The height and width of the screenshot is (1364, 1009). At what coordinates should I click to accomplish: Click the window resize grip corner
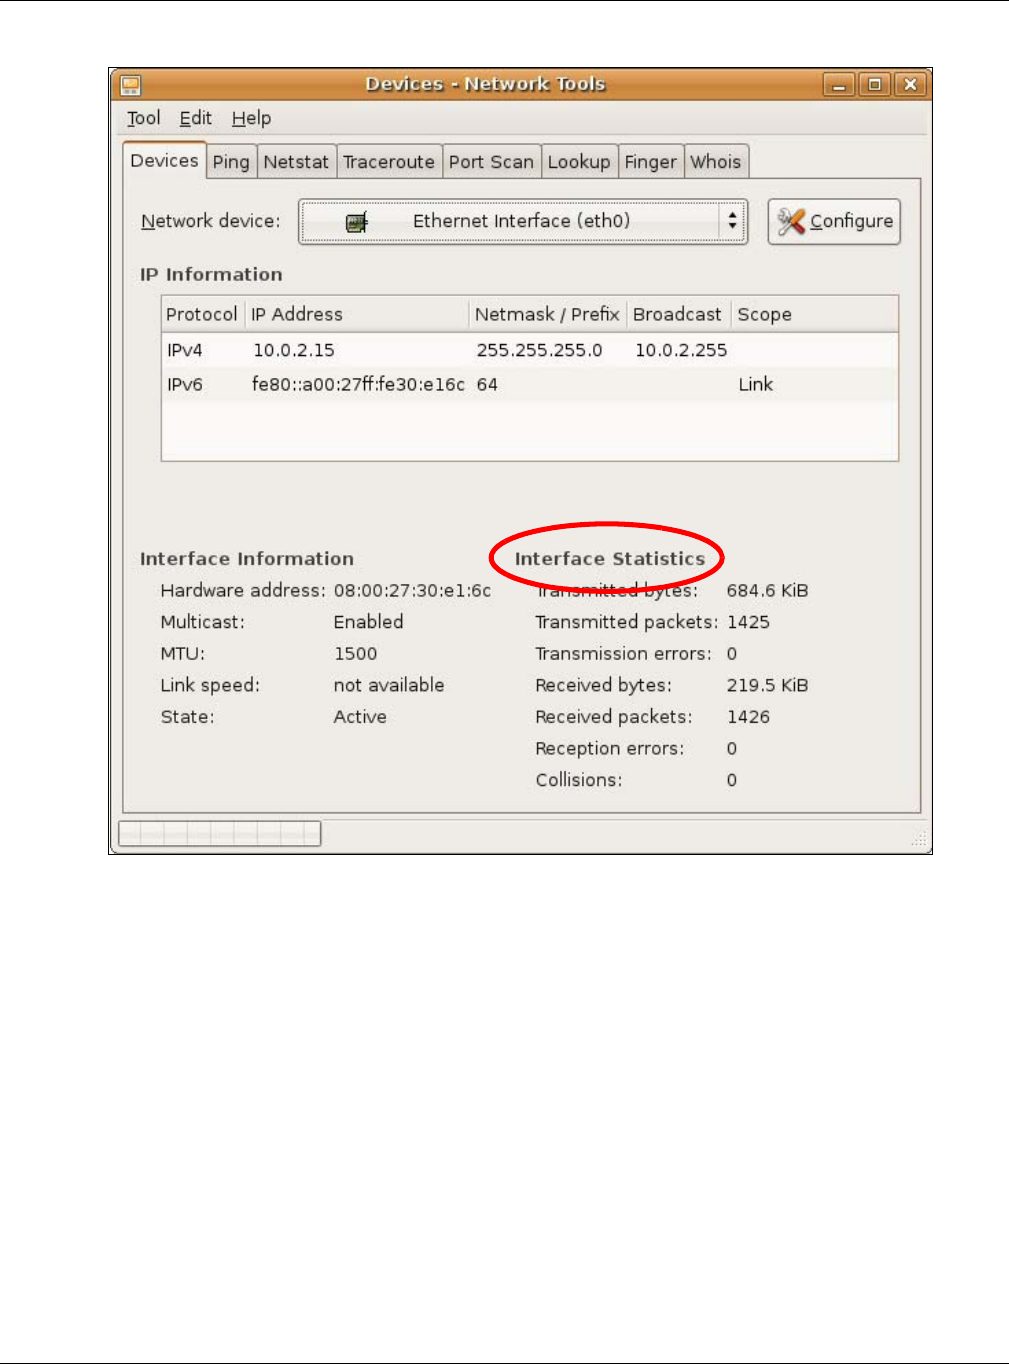919,840
